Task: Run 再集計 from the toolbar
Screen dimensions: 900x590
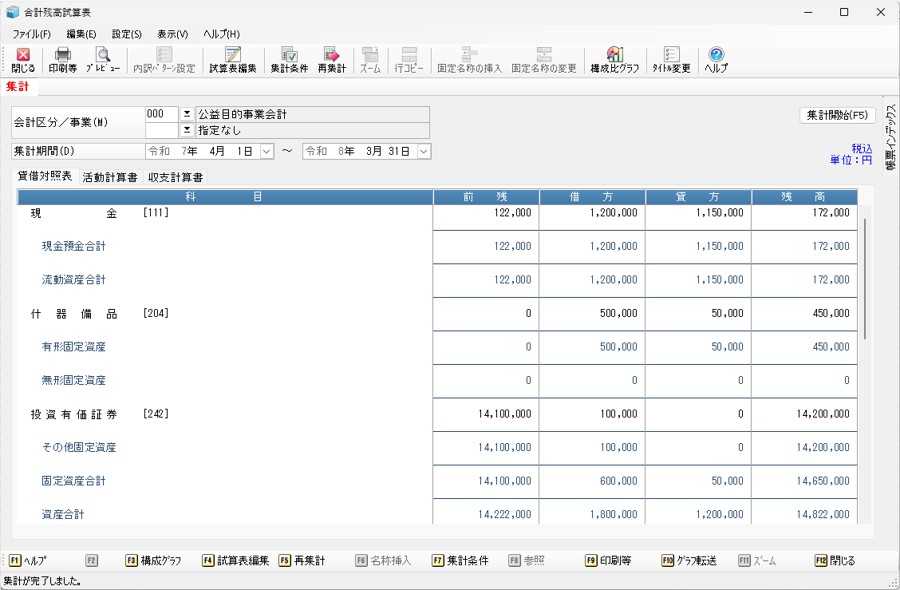Action: [x=331, y=60]
